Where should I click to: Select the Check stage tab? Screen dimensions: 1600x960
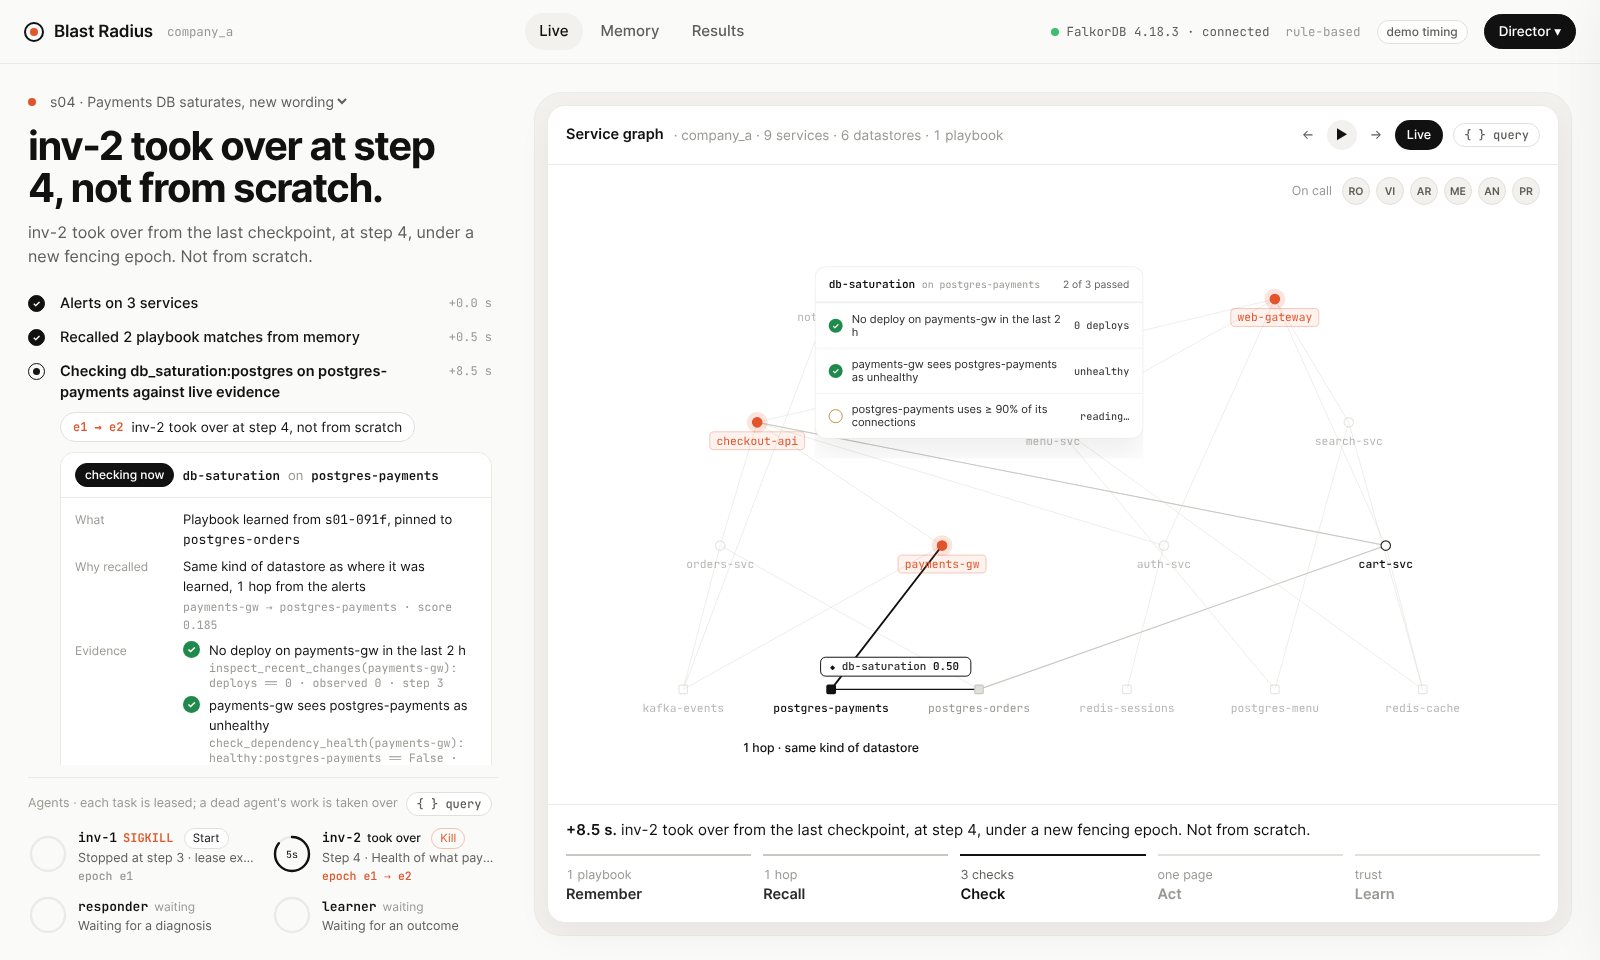(x=1052, y=880)
